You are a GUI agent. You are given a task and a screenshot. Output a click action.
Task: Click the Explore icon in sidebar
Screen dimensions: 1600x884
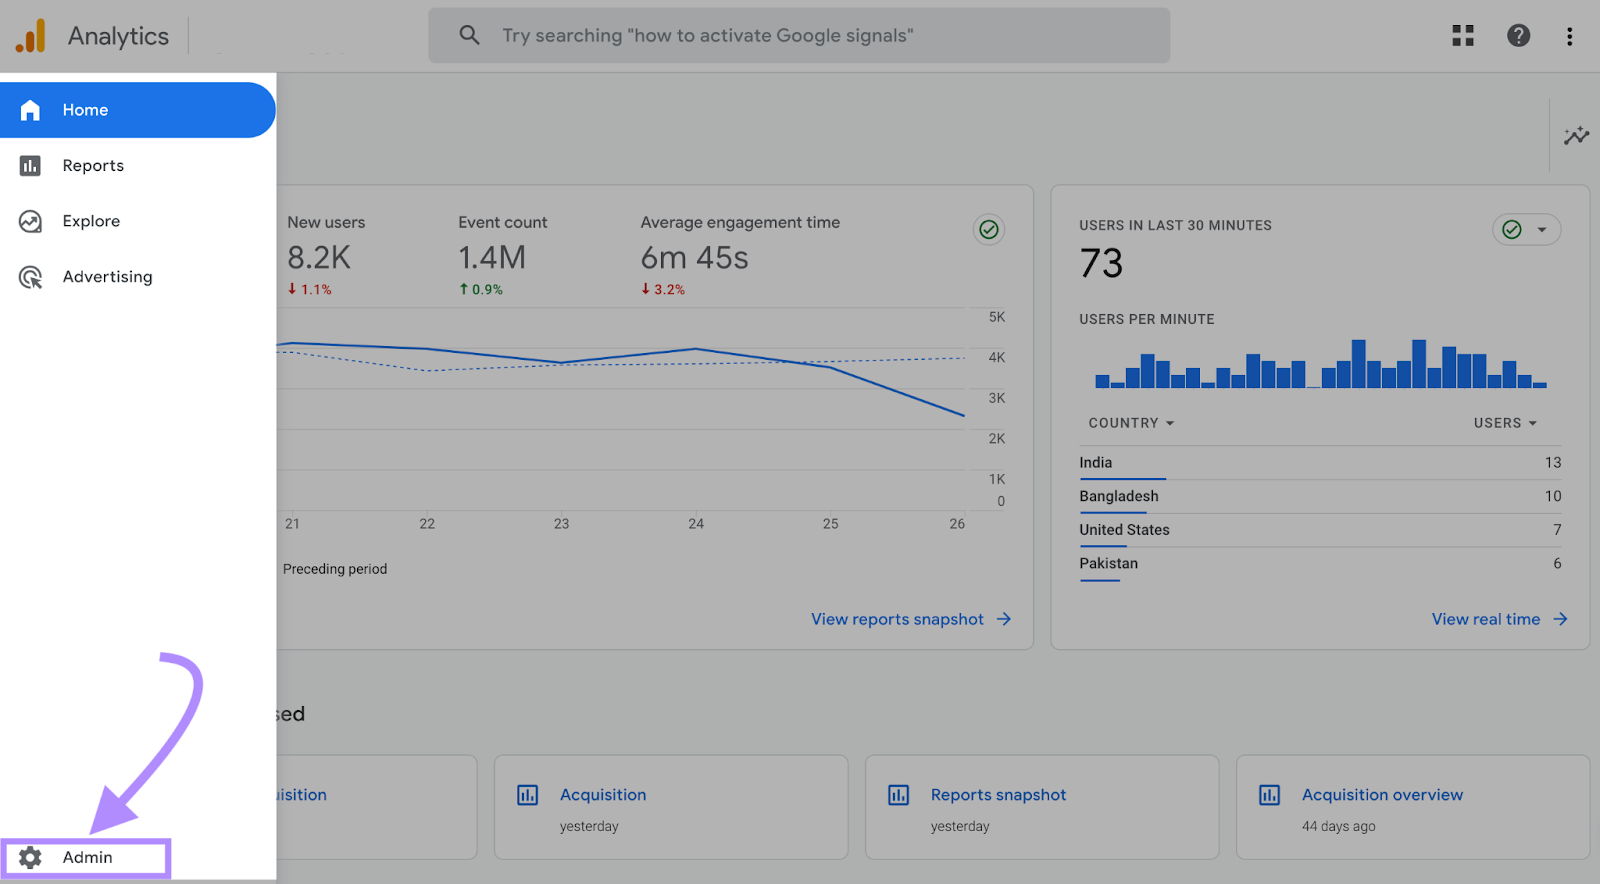tap(31, 221)
